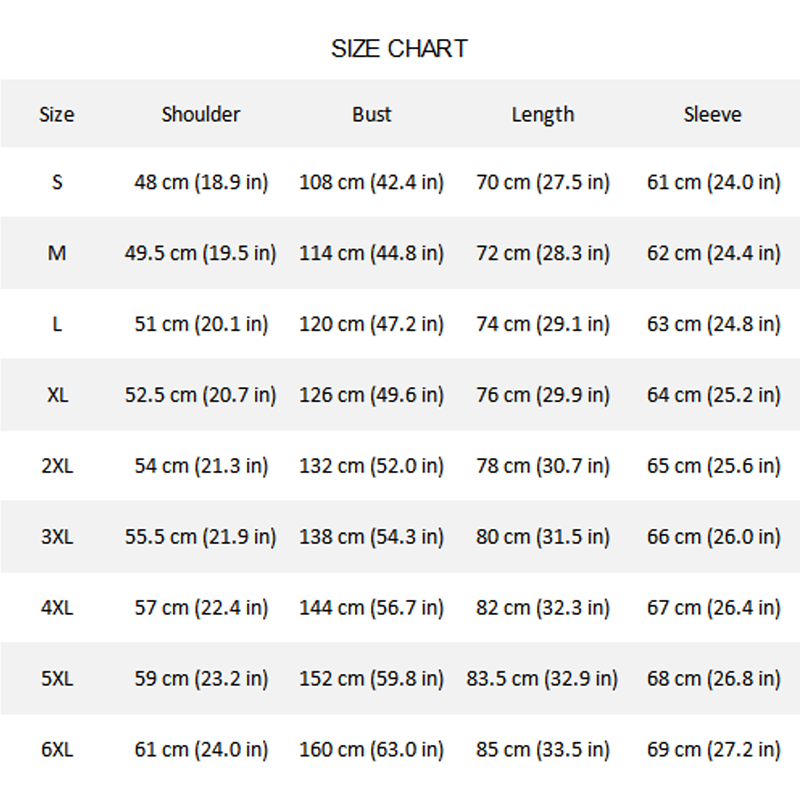This screenshot has width=800, height=800.
Task: Click the 55.5 cm shoulder measurement
Action: (201, 537)
